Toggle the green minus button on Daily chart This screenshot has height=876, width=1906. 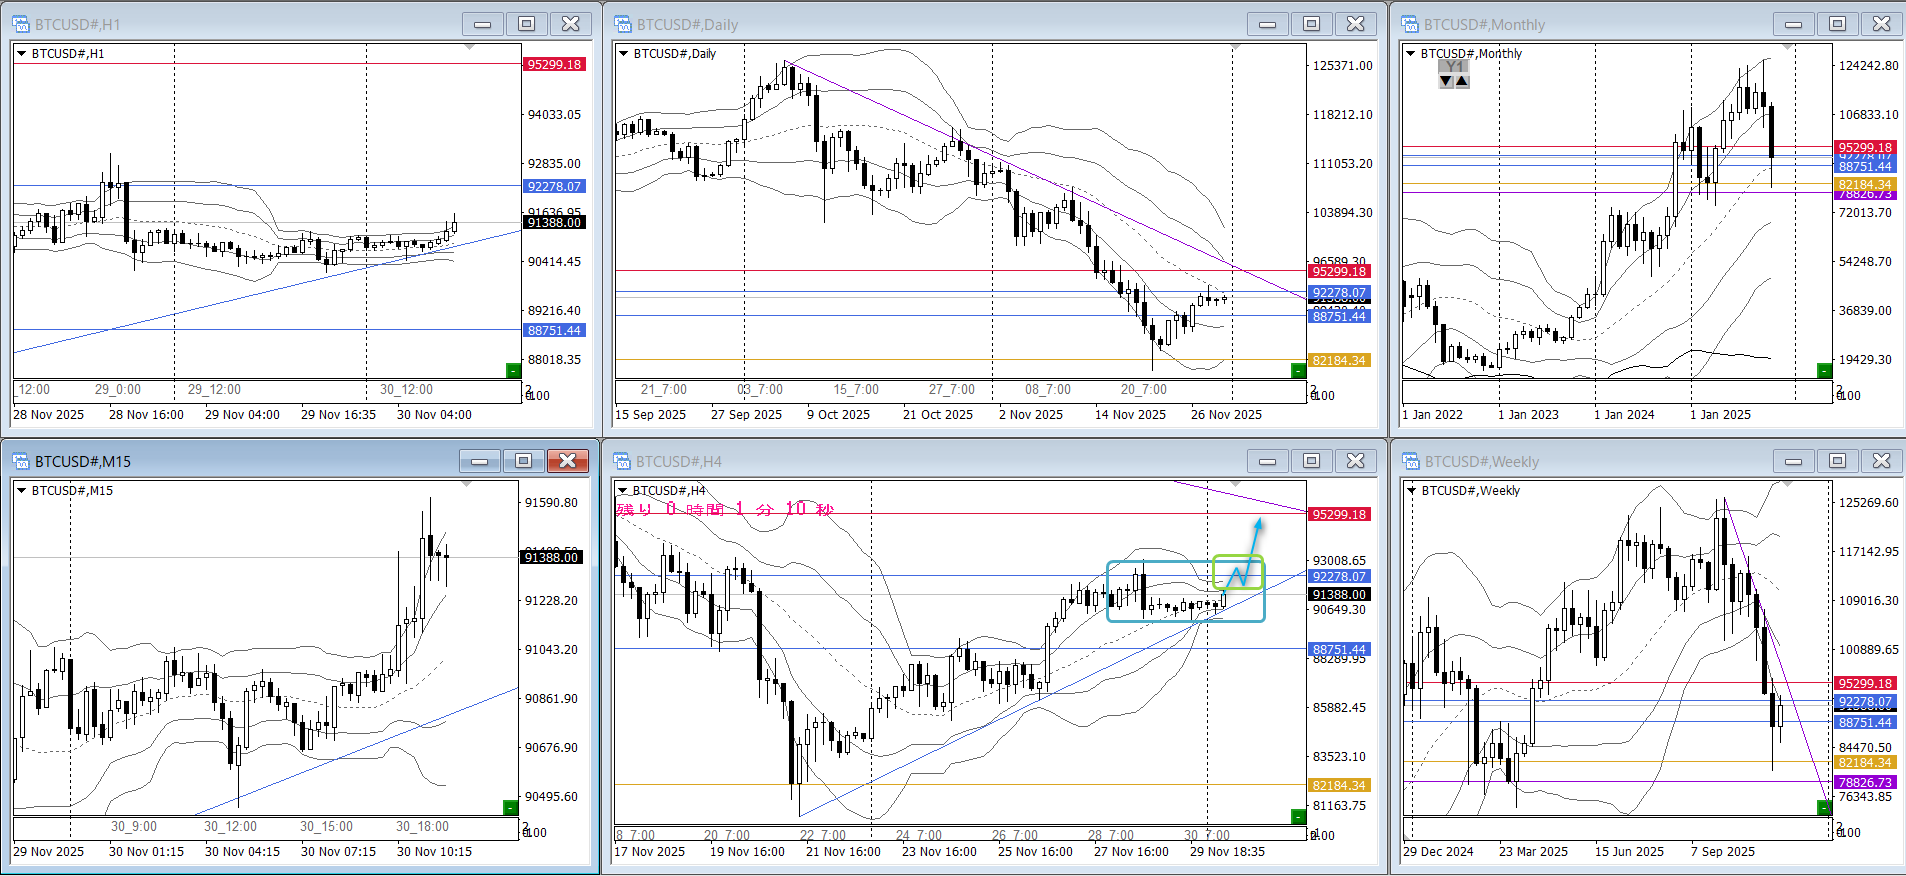coord(1298,371)
